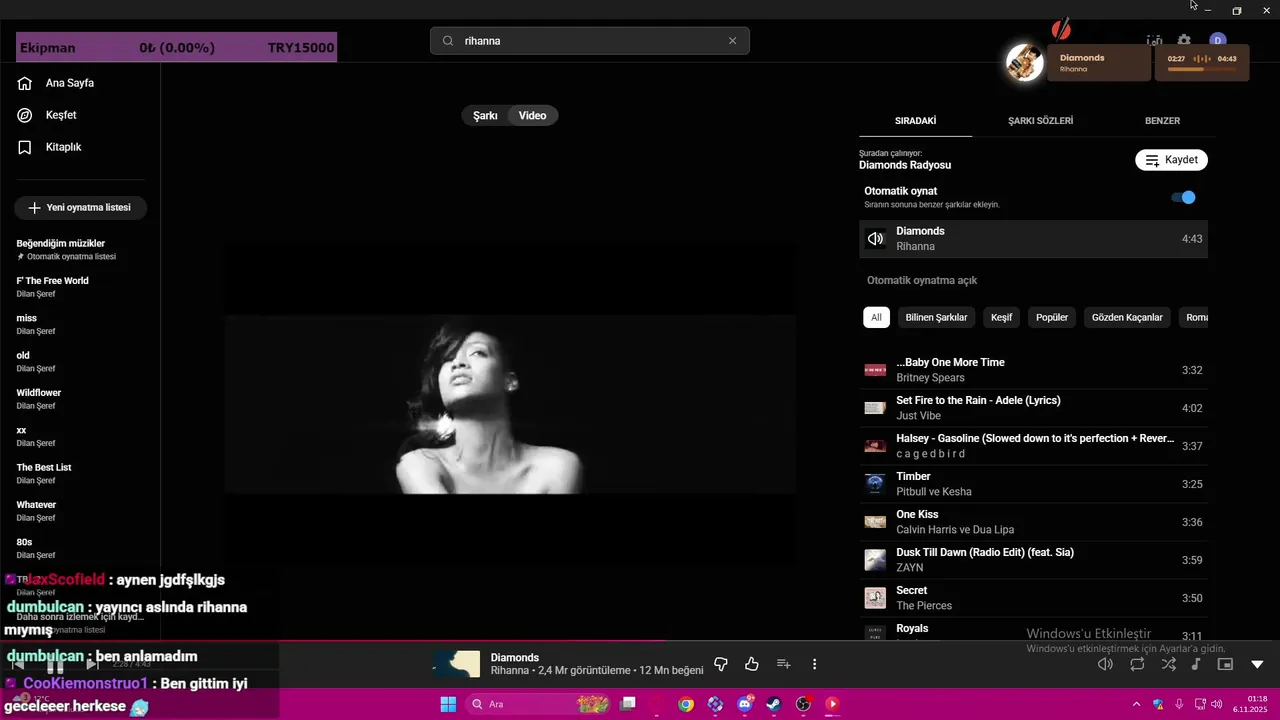
Task: Click Ana Sayfa sidebar label
Action: click(70, 83)
